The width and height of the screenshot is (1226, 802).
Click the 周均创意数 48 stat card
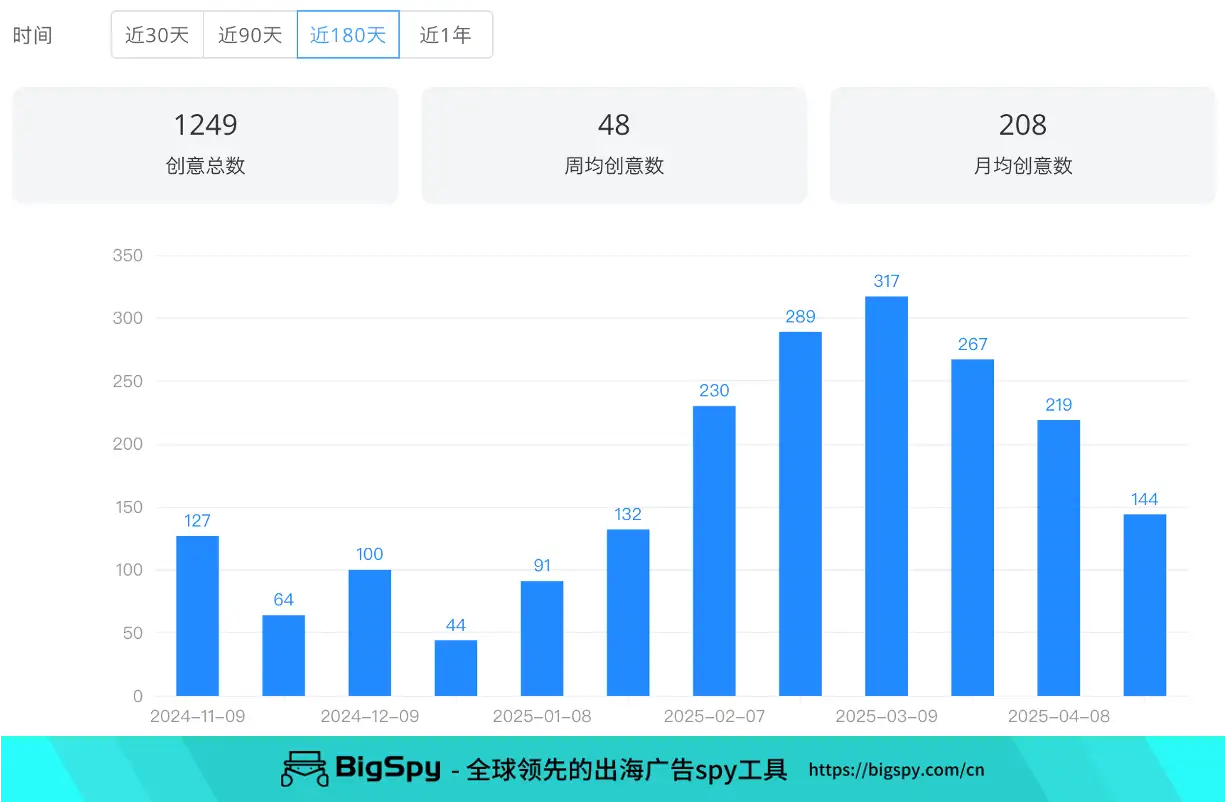614,145
